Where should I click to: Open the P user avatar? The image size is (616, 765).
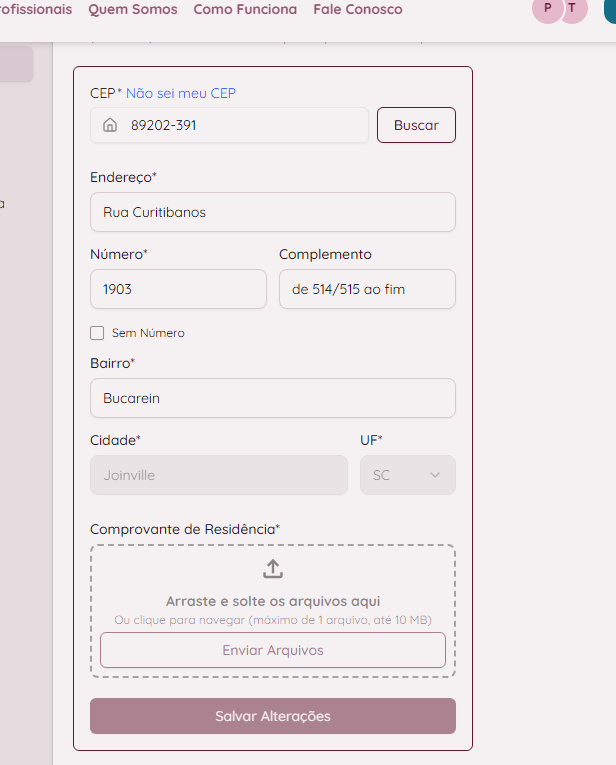pyautogui.click(x=547, y=9)
